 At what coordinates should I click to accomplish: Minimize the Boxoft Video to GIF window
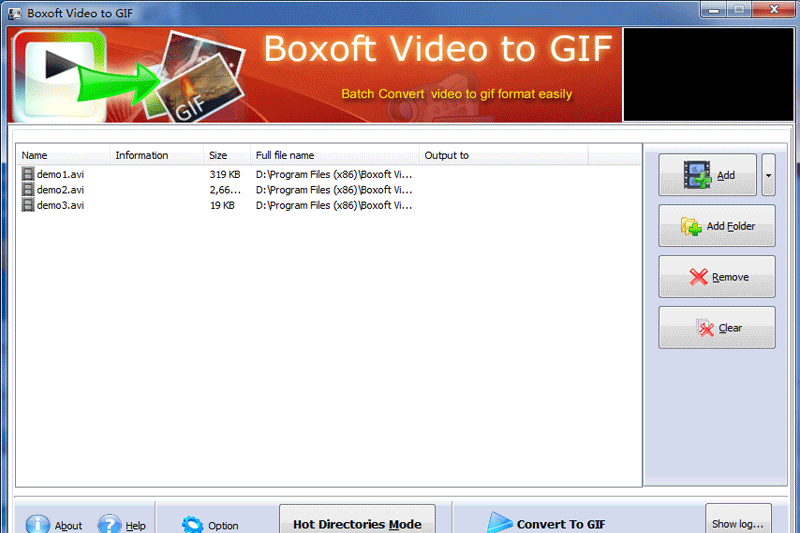[713, 10]
